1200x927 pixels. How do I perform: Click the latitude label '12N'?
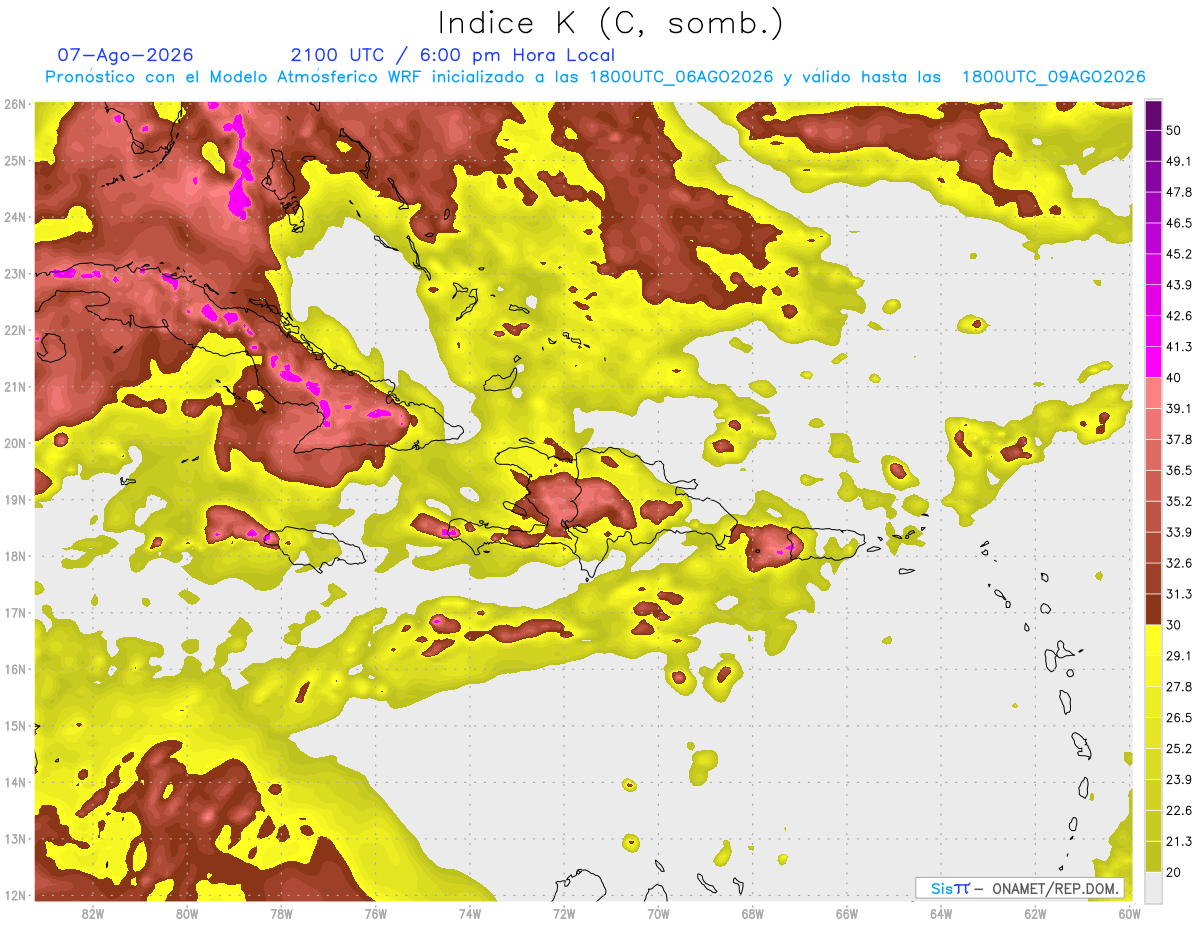[x=14, y=895]
